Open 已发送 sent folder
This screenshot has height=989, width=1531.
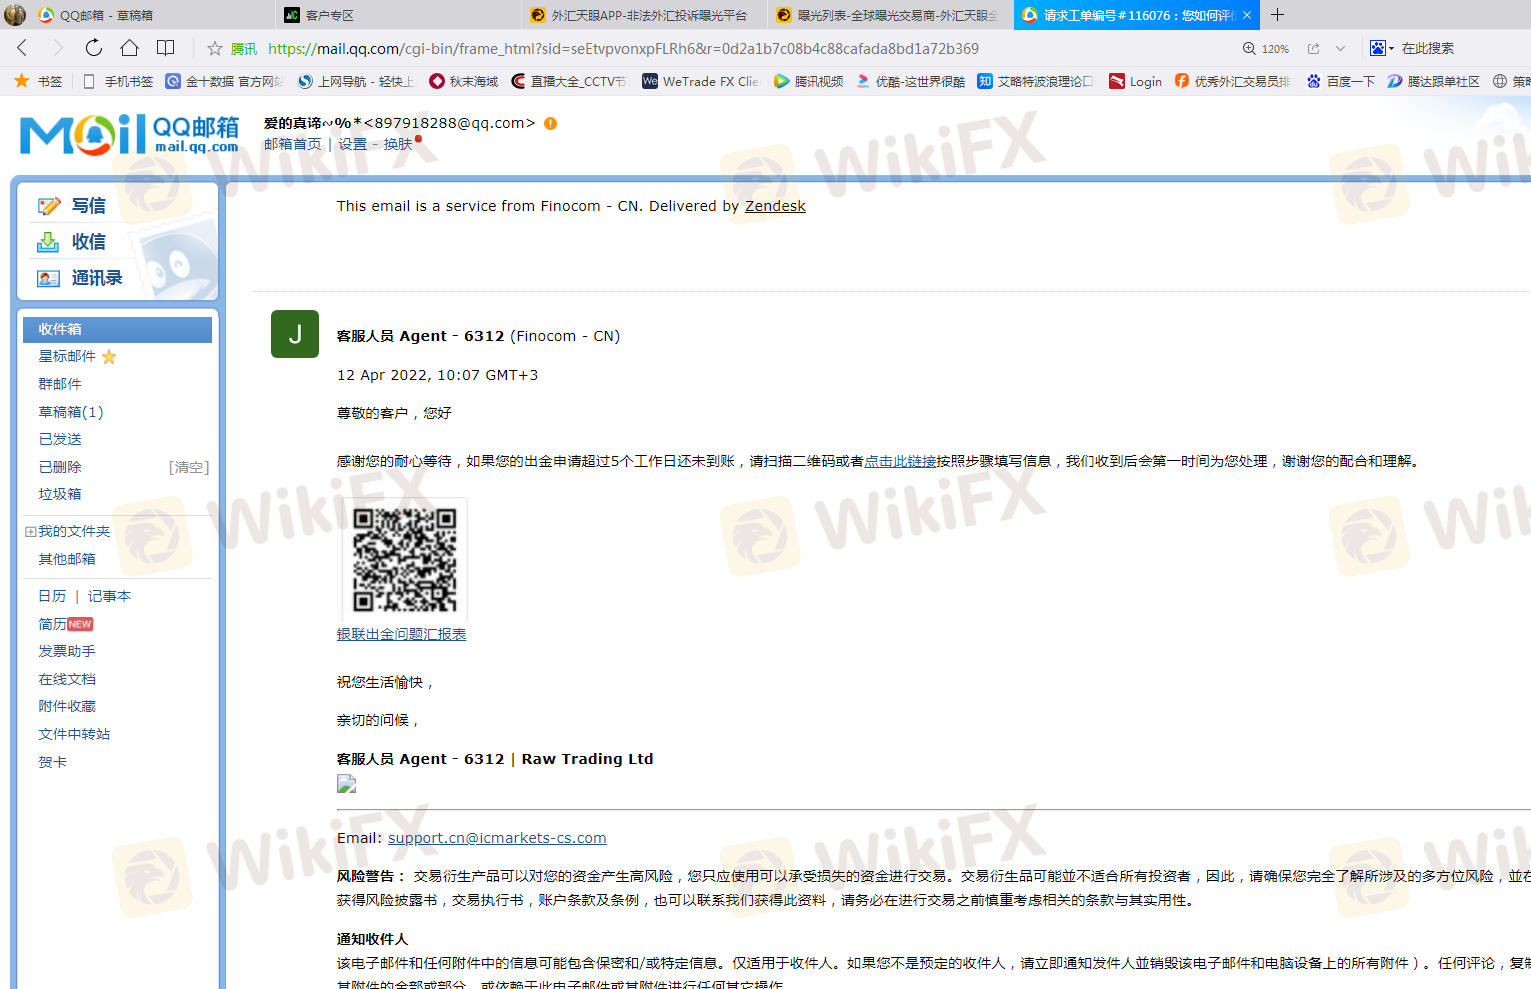[60, 439]
